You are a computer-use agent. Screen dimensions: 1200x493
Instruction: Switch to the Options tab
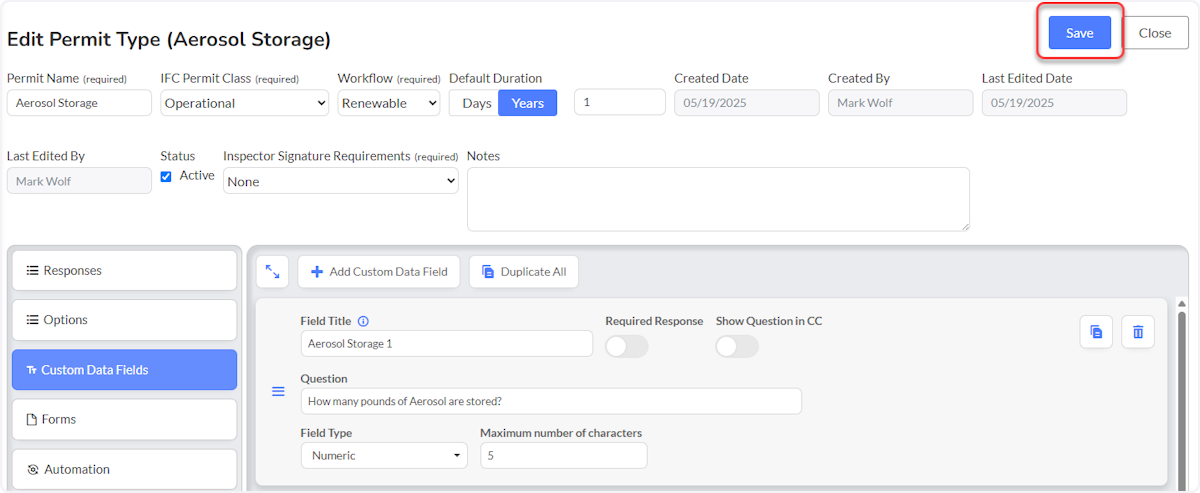pos(124,320)
